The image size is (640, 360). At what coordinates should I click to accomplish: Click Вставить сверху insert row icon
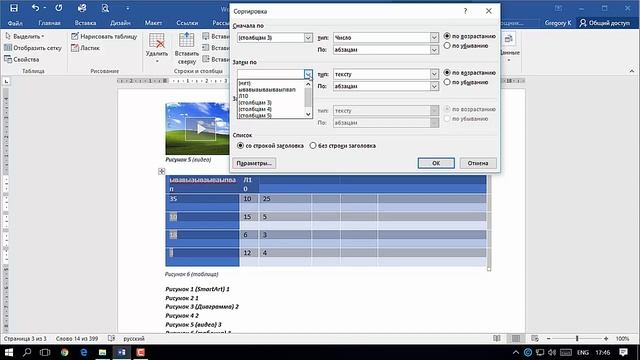click(187, 40)
